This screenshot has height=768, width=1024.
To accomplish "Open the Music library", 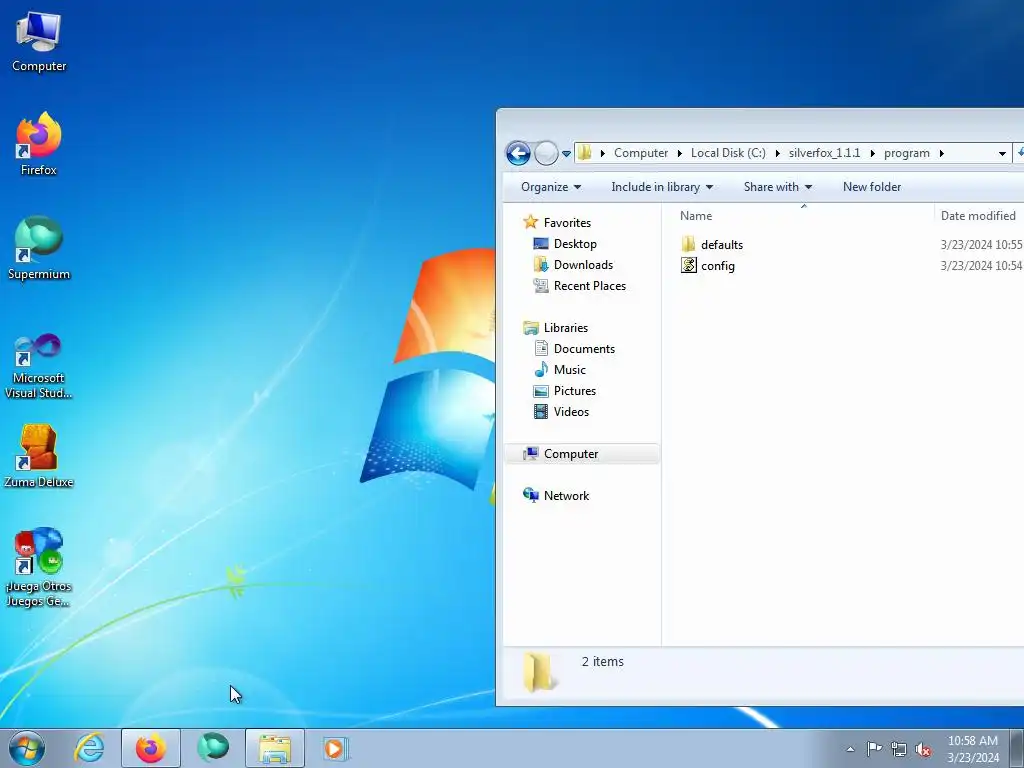I will (x=569, y=370).
